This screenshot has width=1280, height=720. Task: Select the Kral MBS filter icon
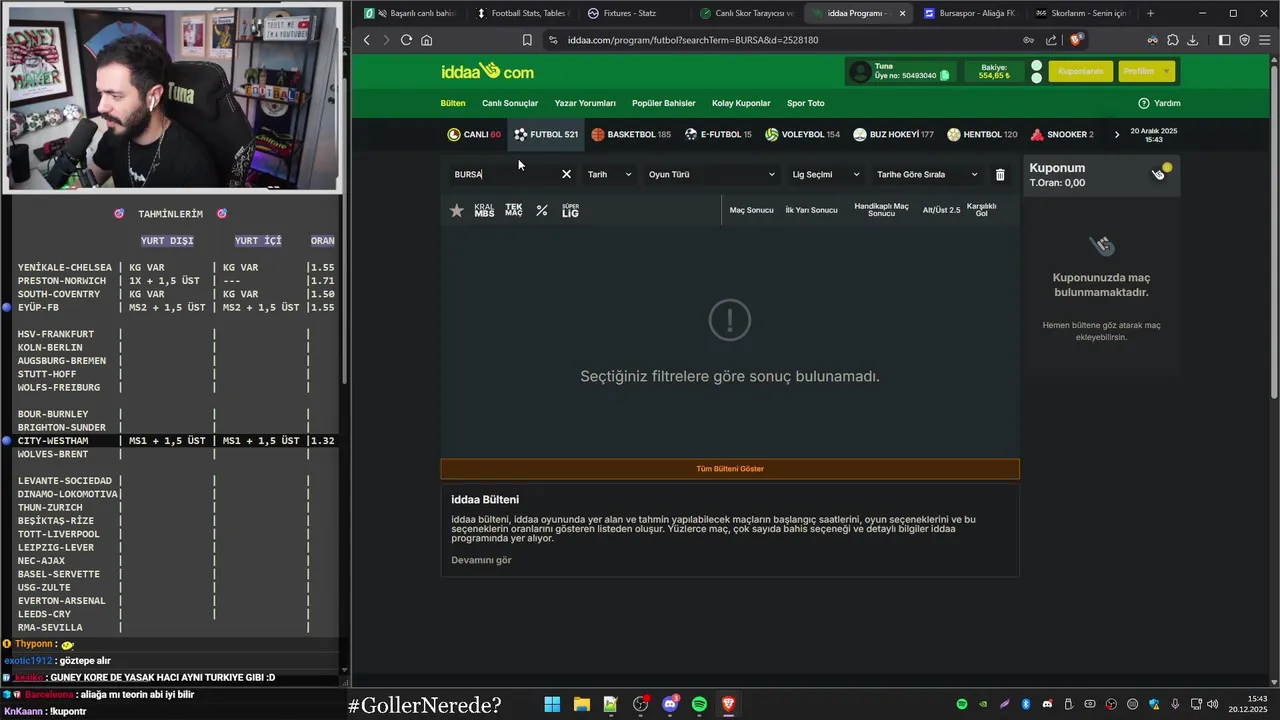(x=484, y=210)
